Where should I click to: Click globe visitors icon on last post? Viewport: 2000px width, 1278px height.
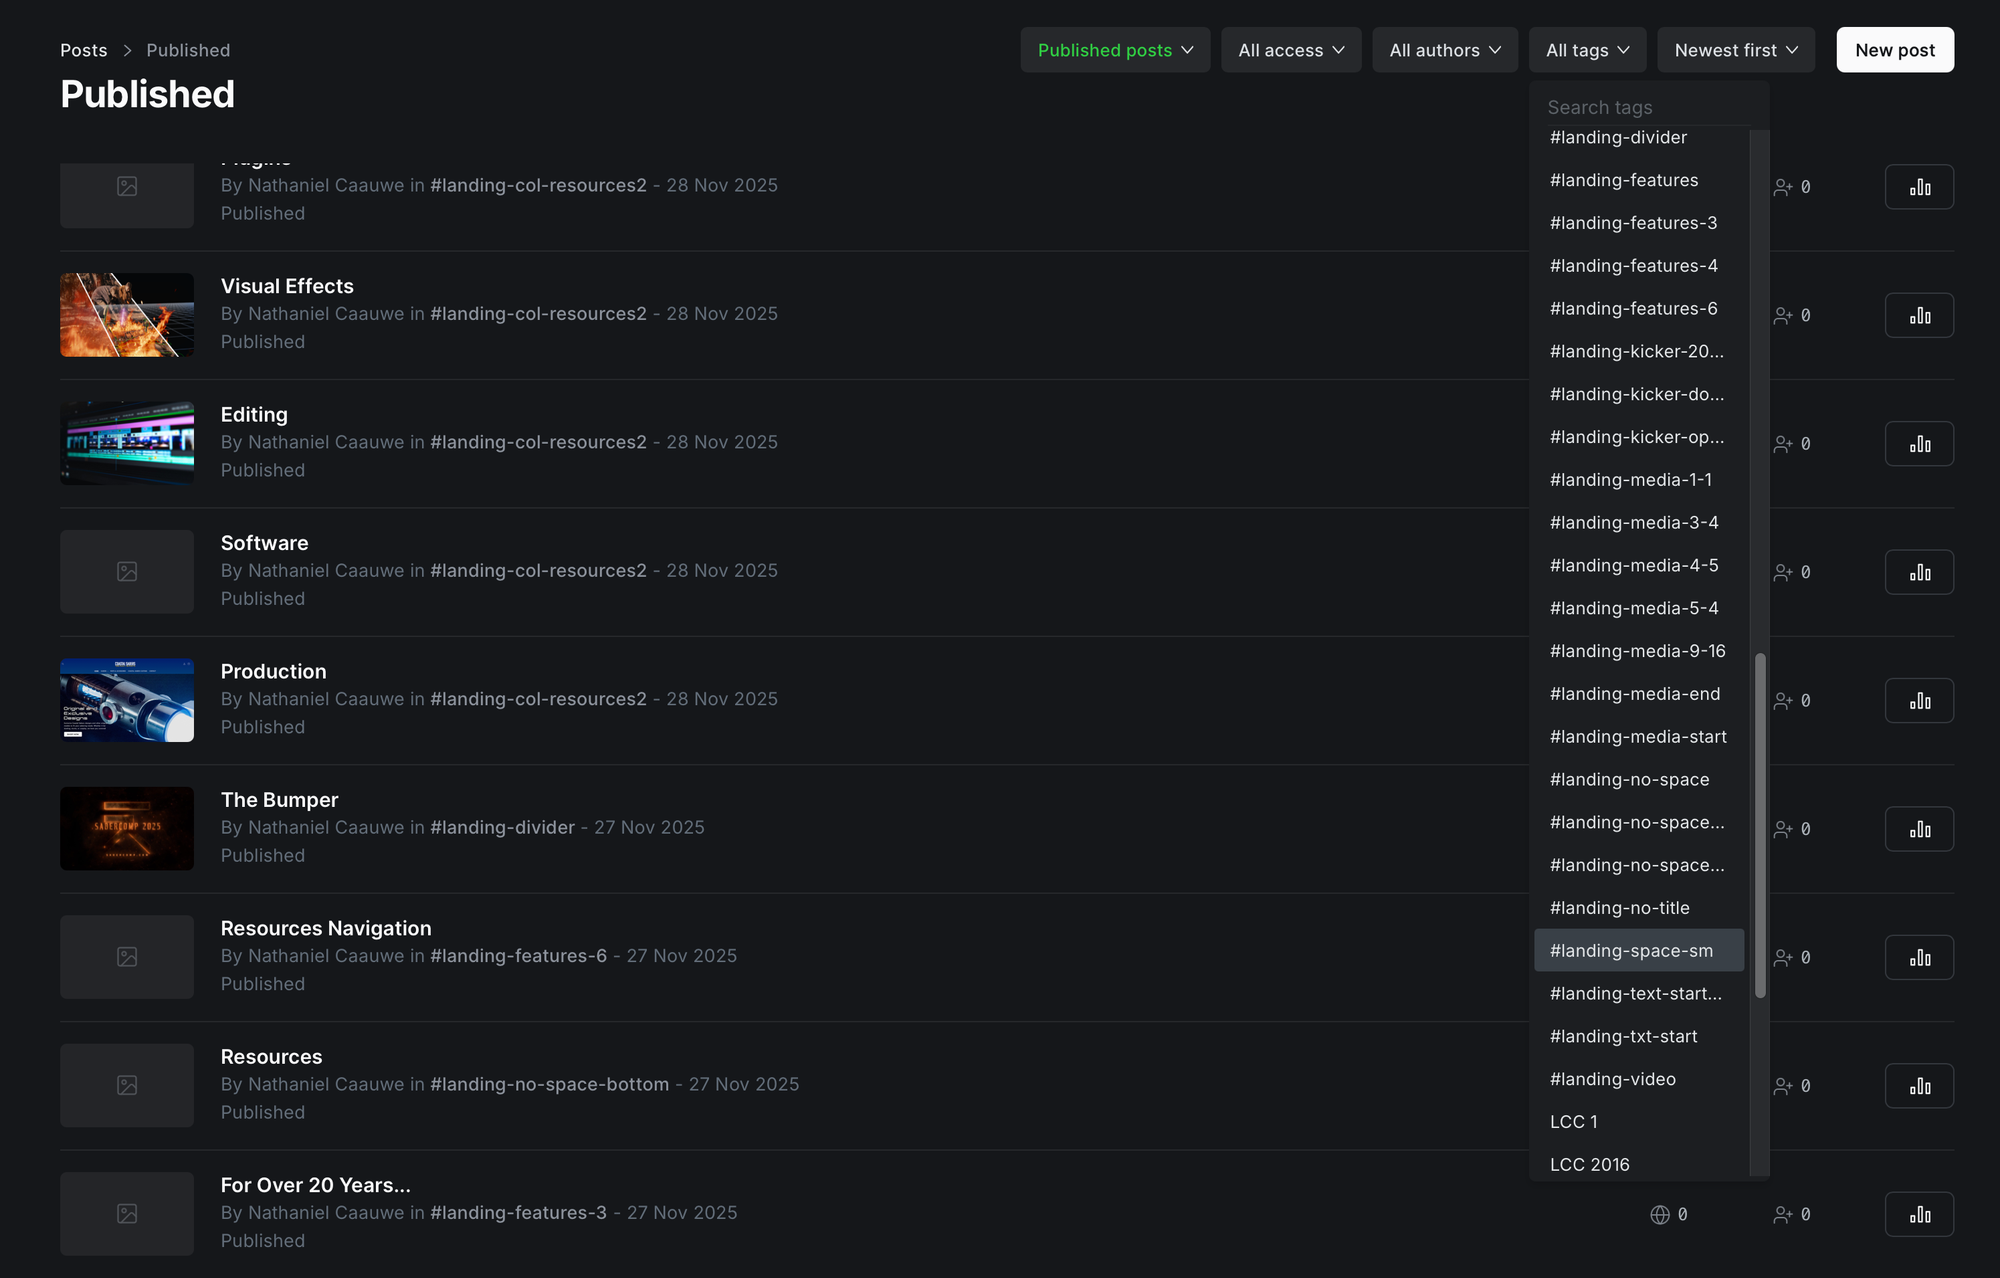1660,1214
